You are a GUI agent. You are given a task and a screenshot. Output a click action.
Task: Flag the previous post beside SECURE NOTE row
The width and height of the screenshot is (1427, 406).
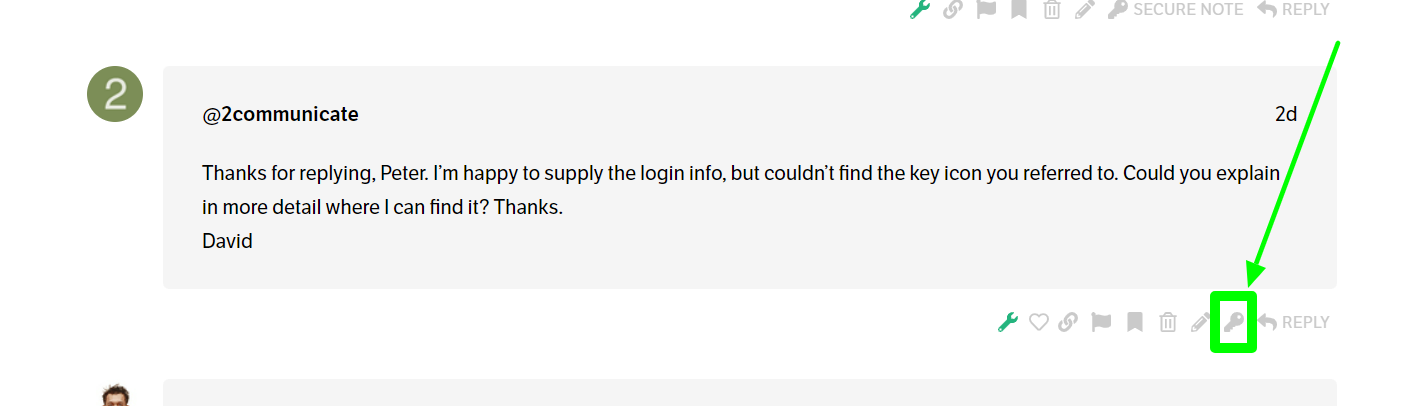[x=986, y=9]
